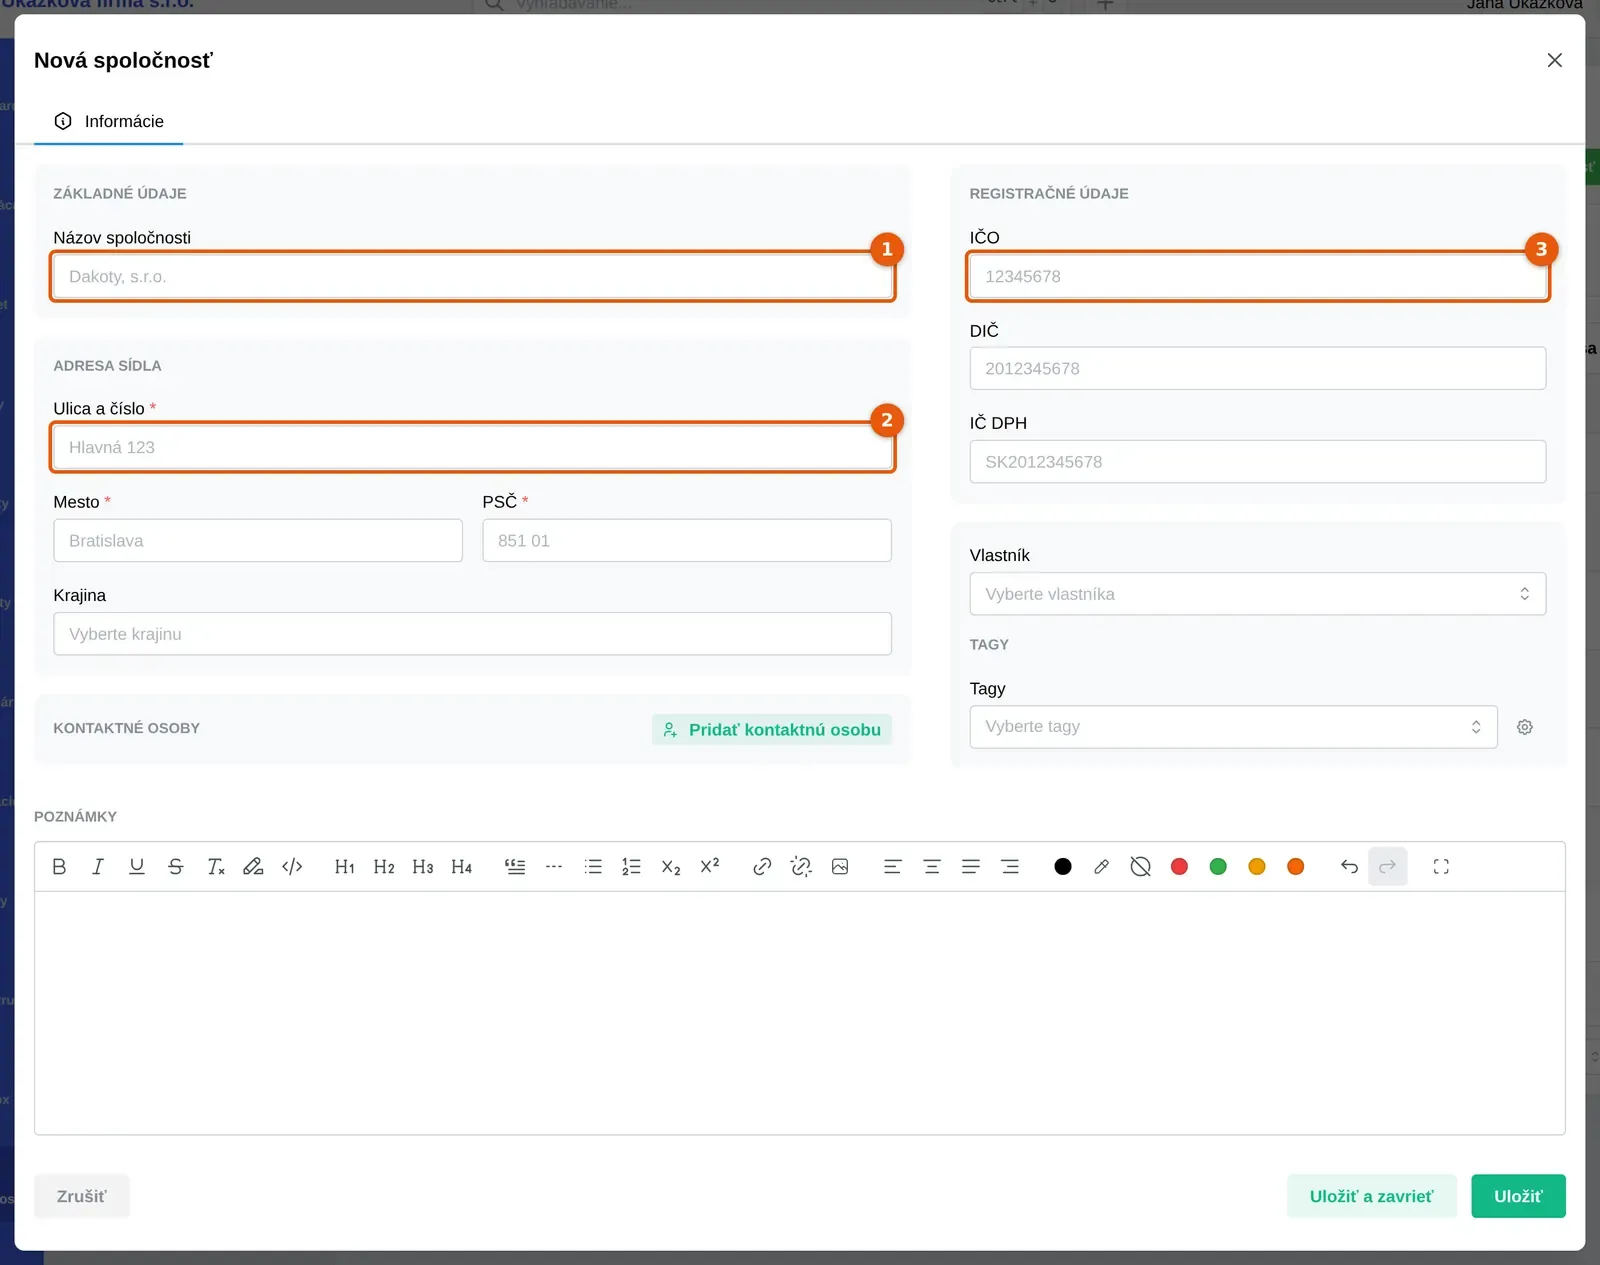Viewport: 1600px width, 1265px height.
Task: Open the Vlastník owner dropdown
Action: [1258, 594]
